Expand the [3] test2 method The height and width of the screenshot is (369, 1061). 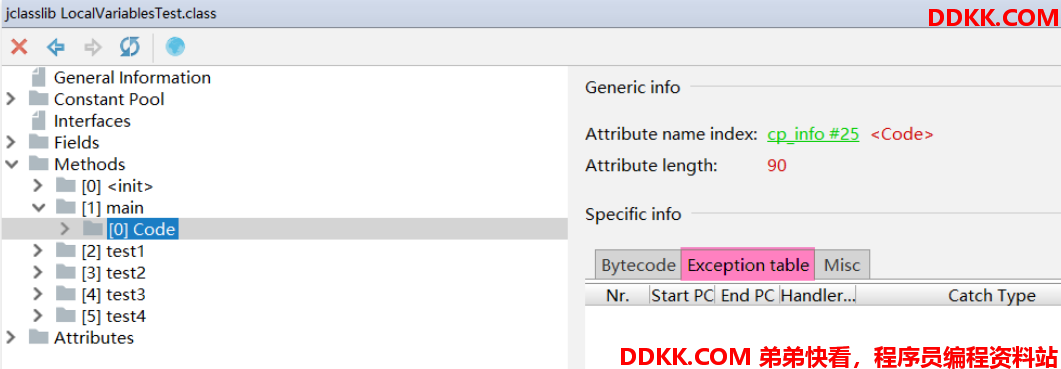click(39, 273)
